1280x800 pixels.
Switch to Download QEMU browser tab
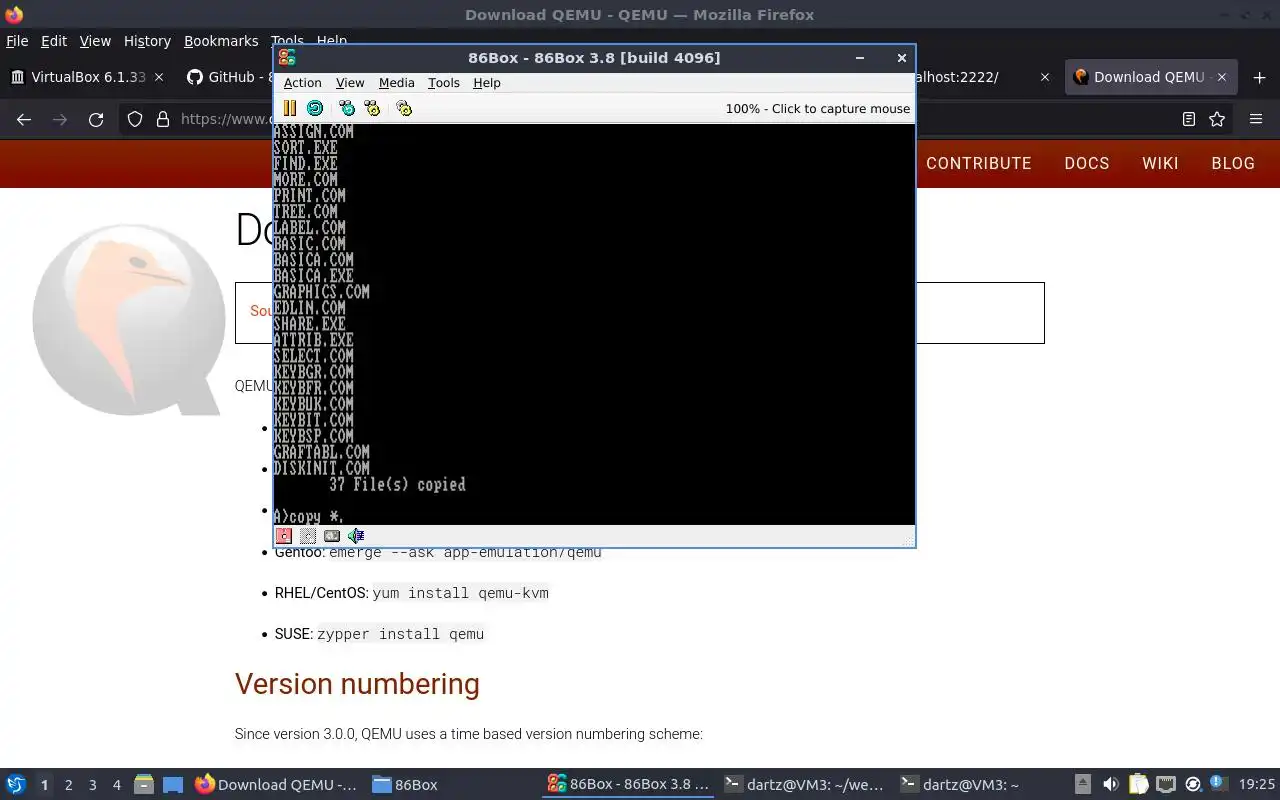point(1153,77)
